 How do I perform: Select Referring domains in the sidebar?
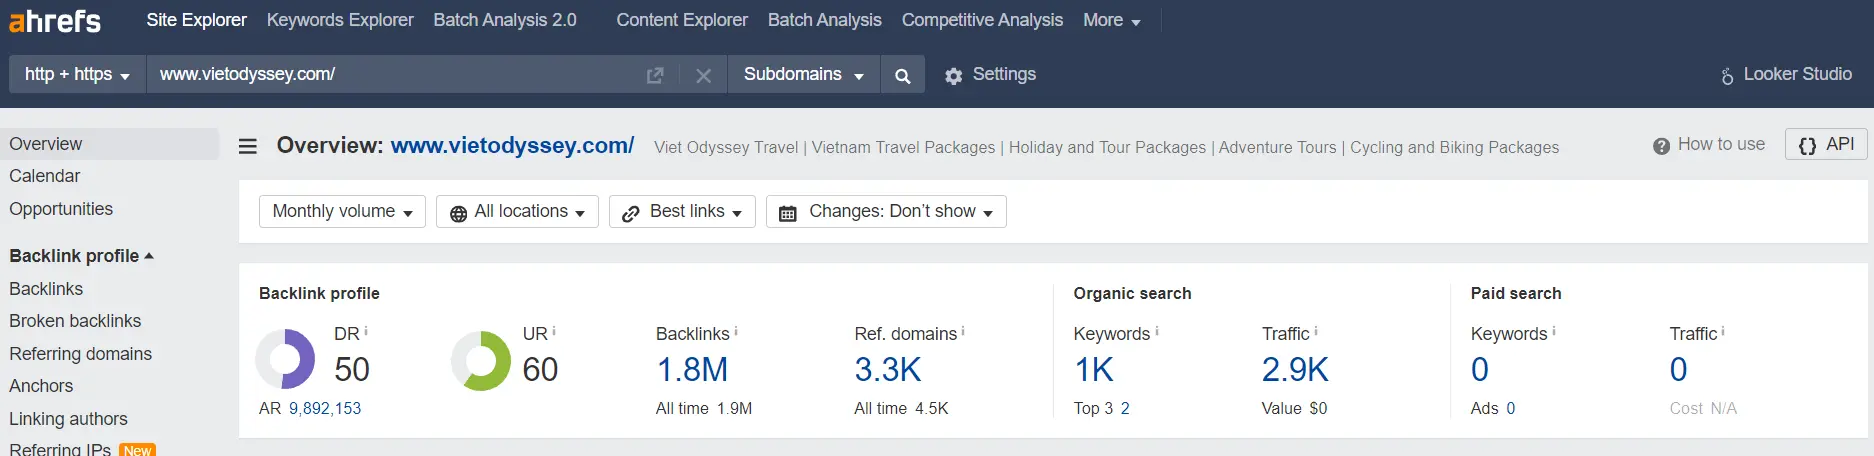coord(81,354)
